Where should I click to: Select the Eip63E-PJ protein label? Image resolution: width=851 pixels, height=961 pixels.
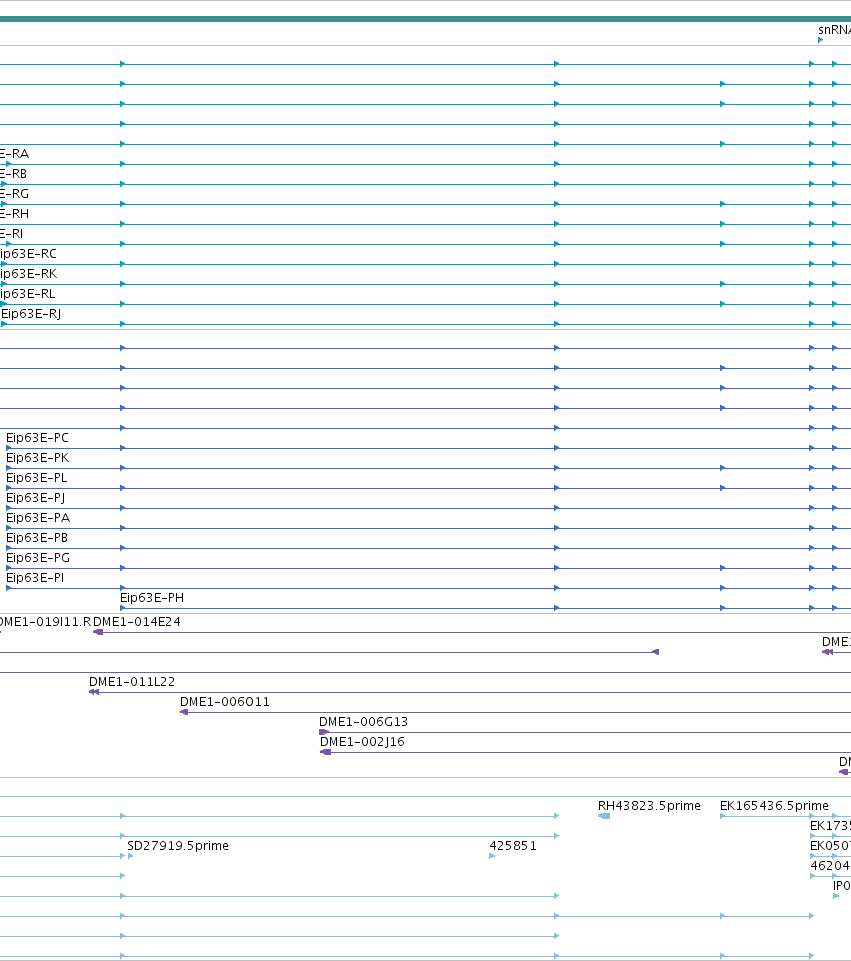[36, 498]
